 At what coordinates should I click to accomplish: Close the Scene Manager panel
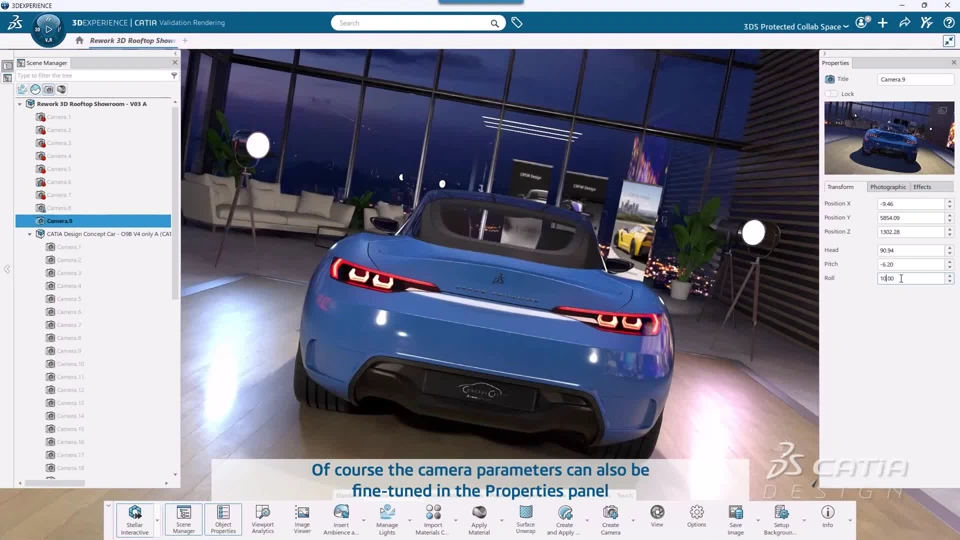tap(175, 62)
